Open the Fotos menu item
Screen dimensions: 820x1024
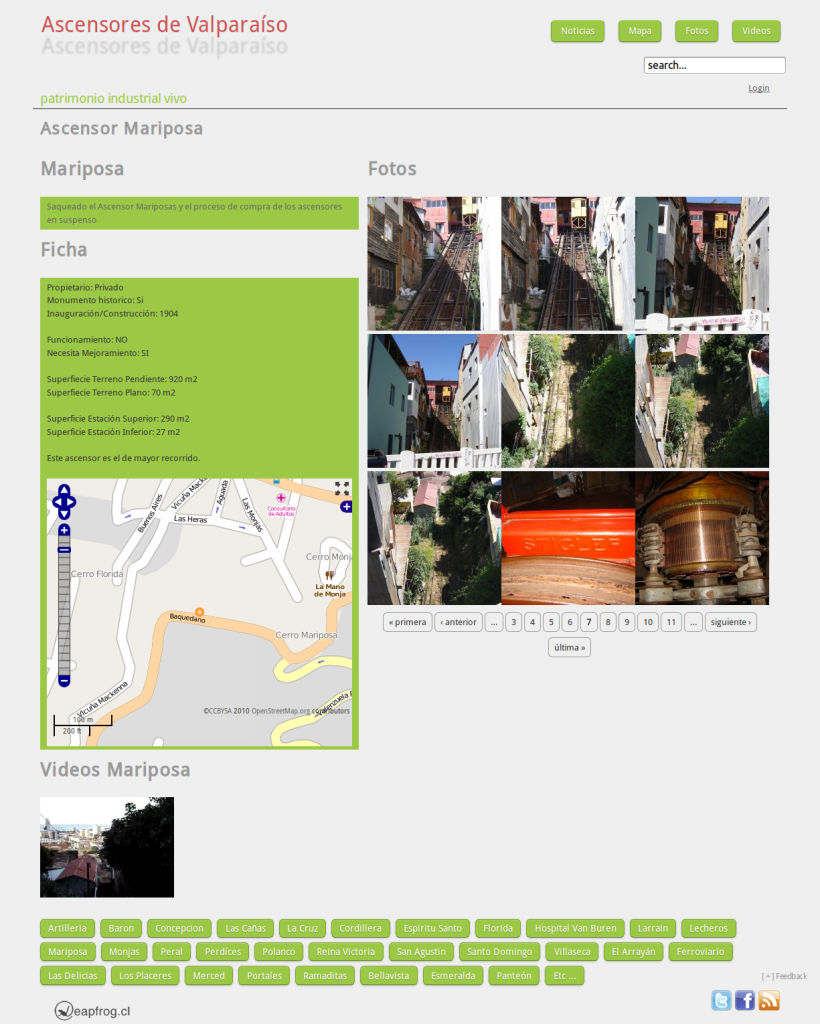[696, 31]
